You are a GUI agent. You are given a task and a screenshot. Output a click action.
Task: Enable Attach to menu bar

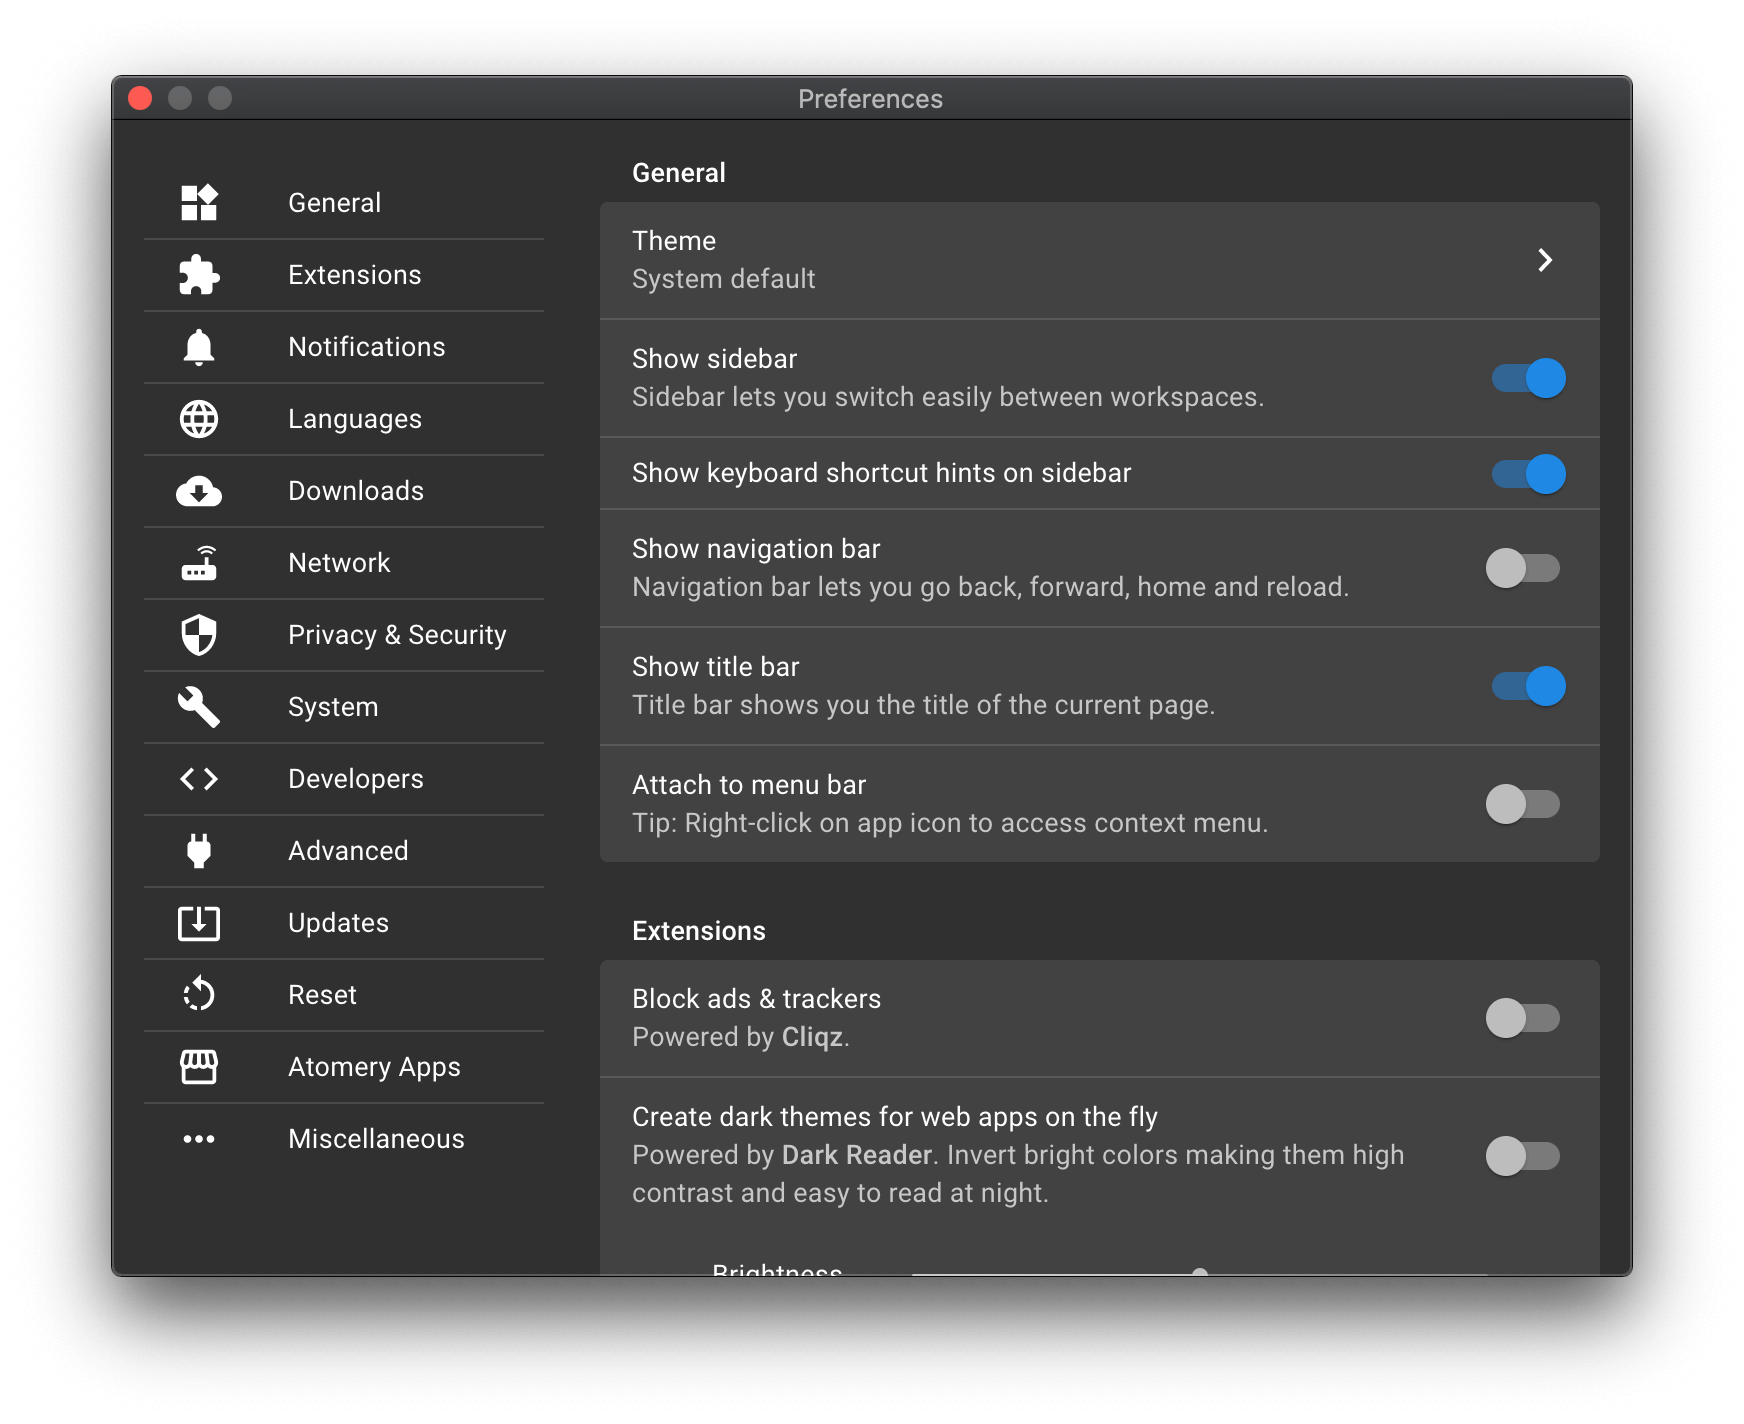pyautogui.click(x=1523, y=804)
